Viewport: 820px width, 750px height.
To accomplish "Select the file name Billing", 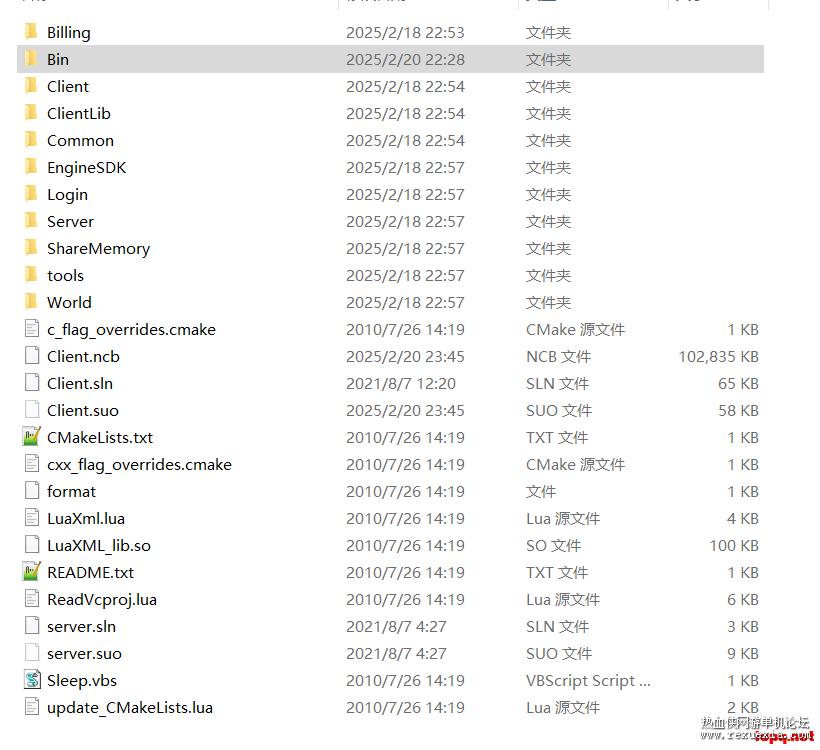I will coord(69,33).
